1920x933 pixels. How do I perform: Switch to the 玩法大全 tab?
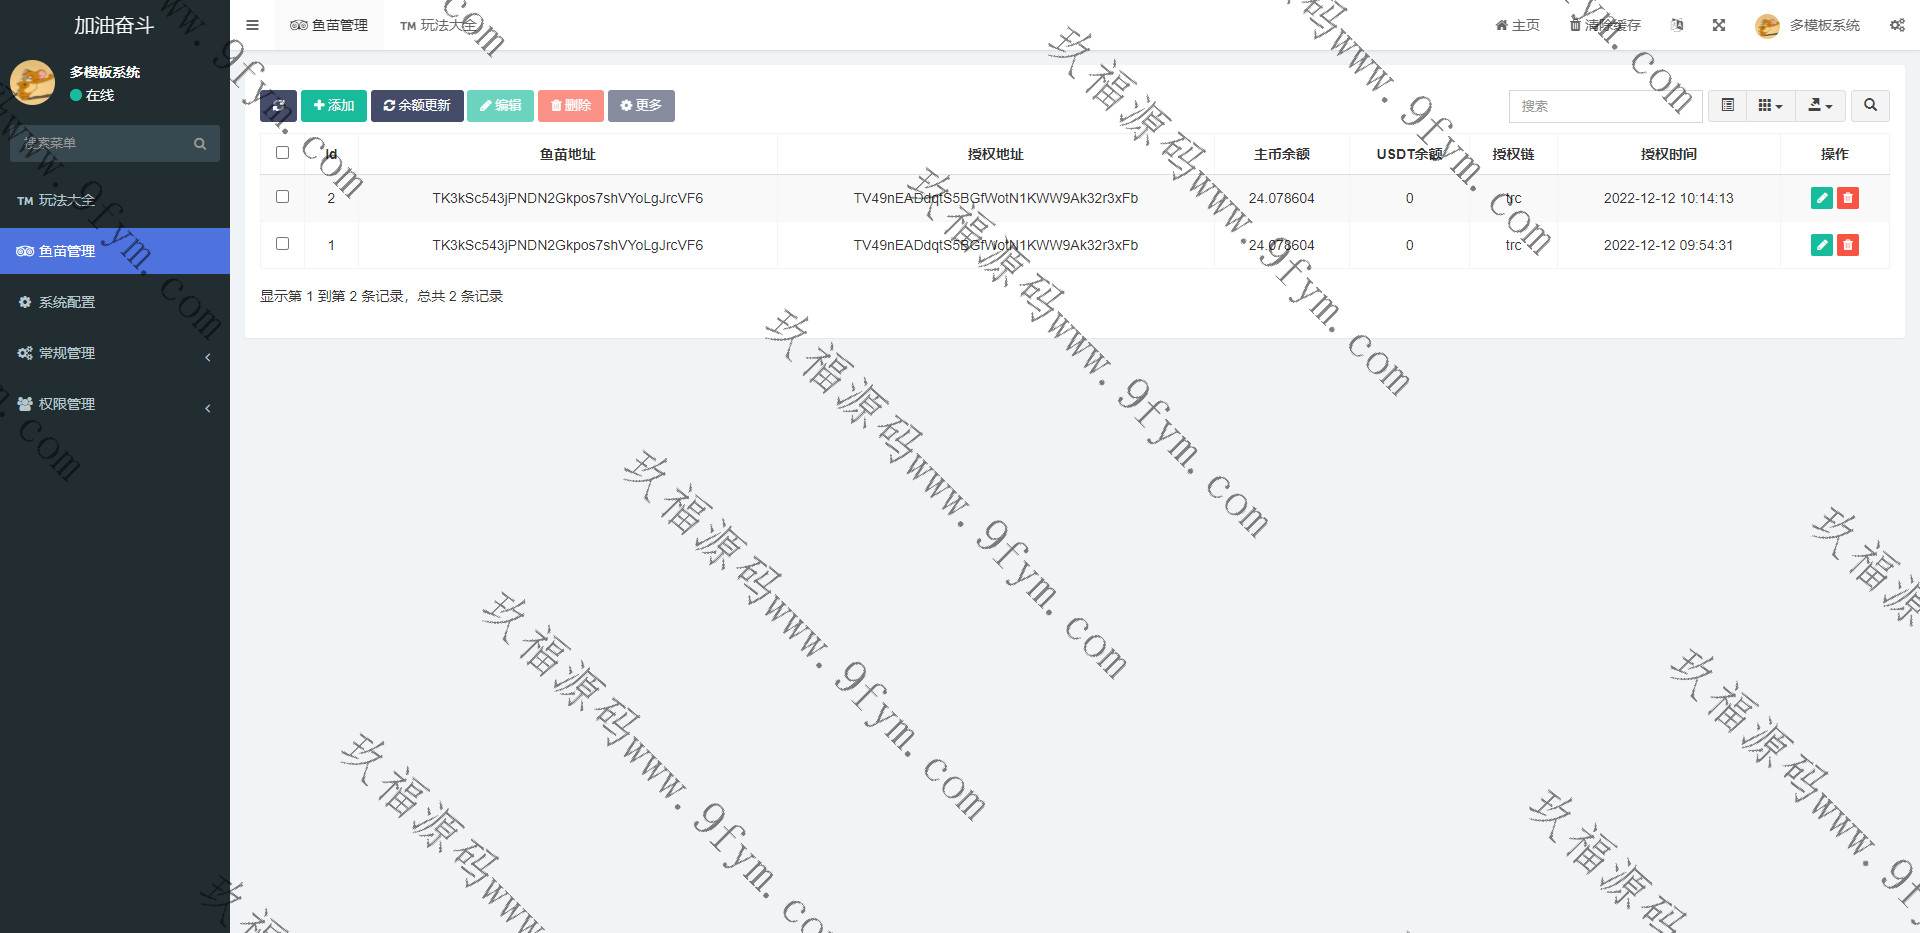438,25
